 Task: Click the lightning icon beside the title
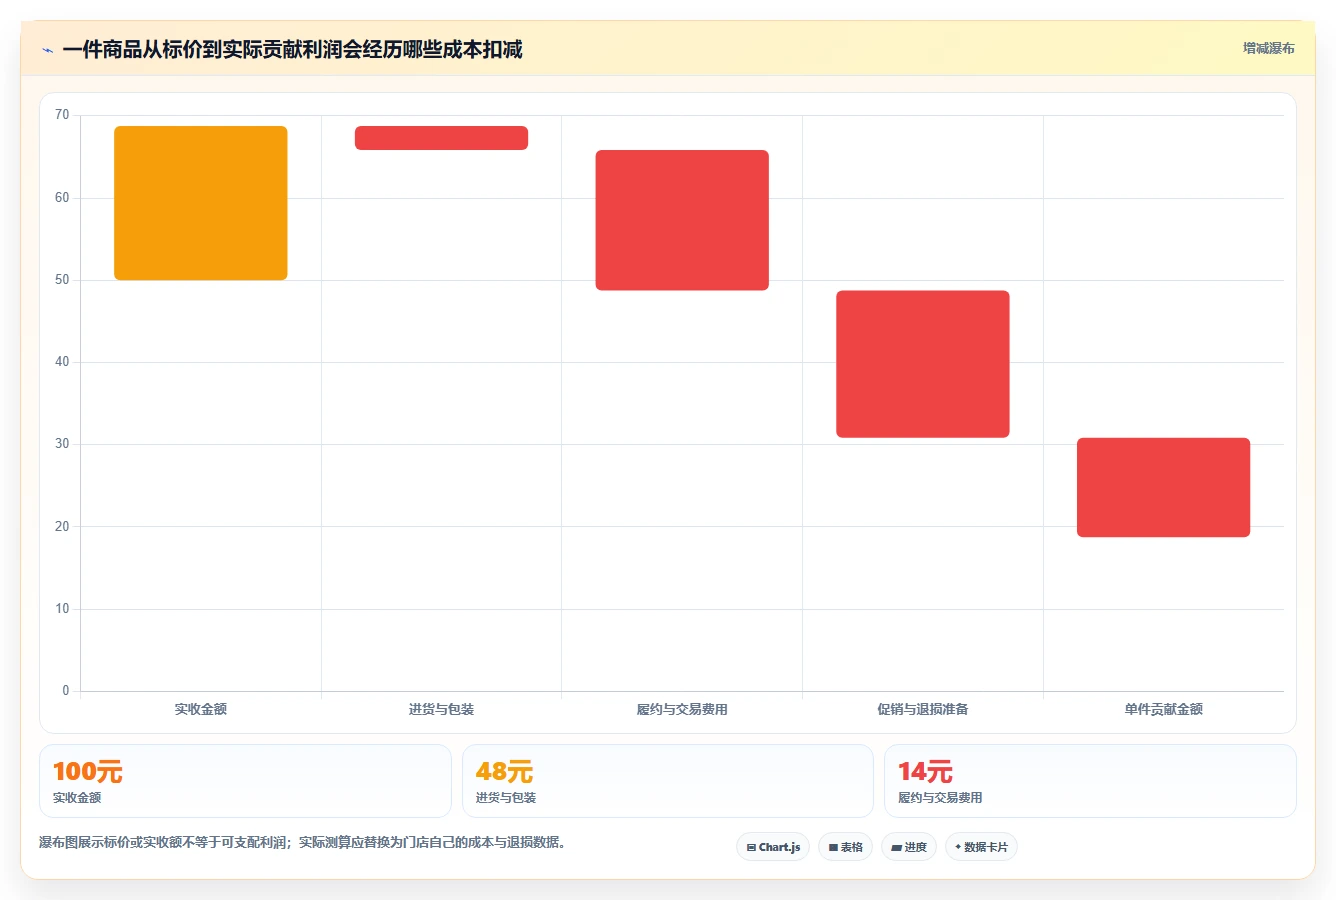pyautogui.click(x=47, y=50)
